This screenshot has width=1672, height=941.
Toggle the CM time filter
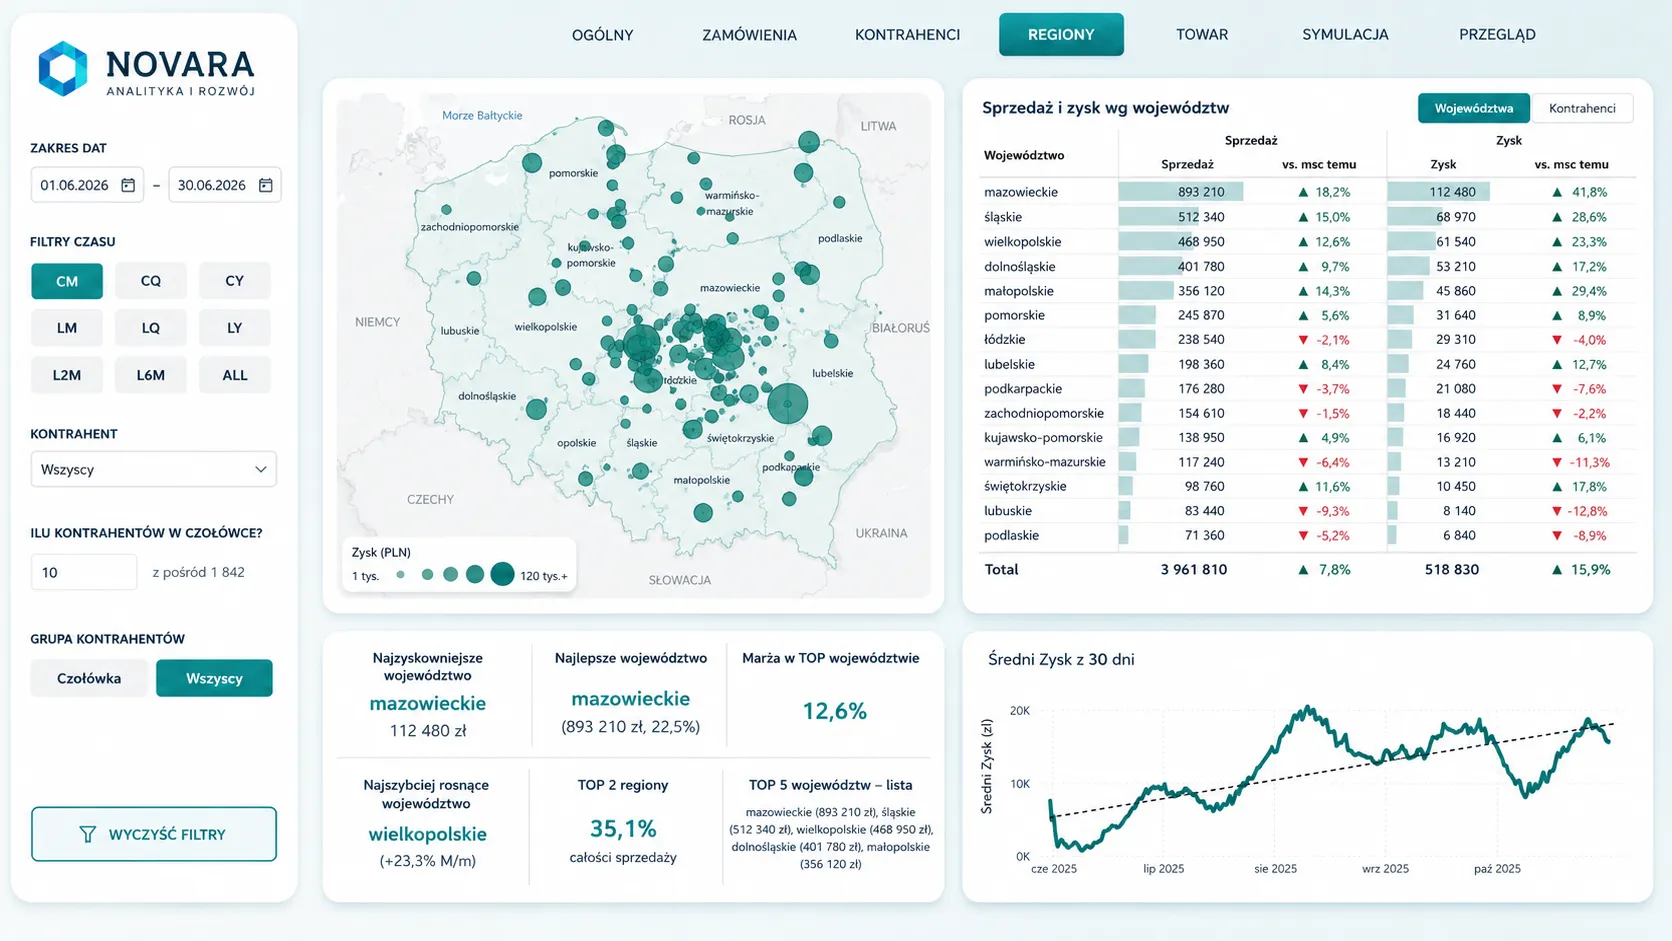pos(67,281)
